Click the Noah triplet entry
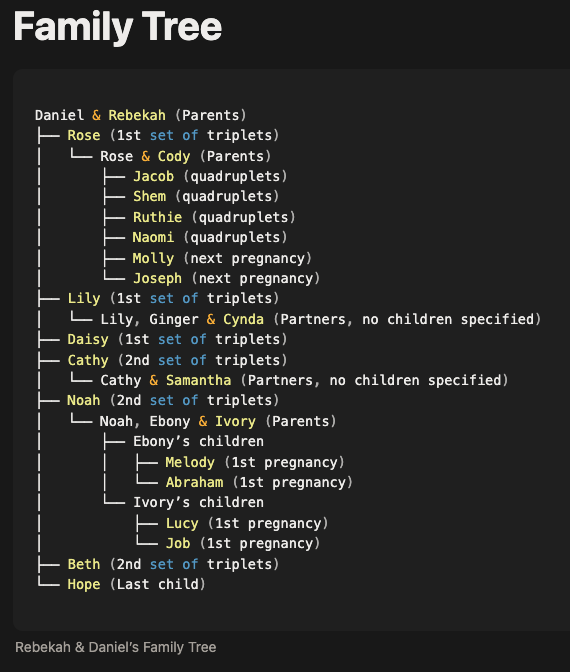 pyautogui.click(x=173, y=400)
